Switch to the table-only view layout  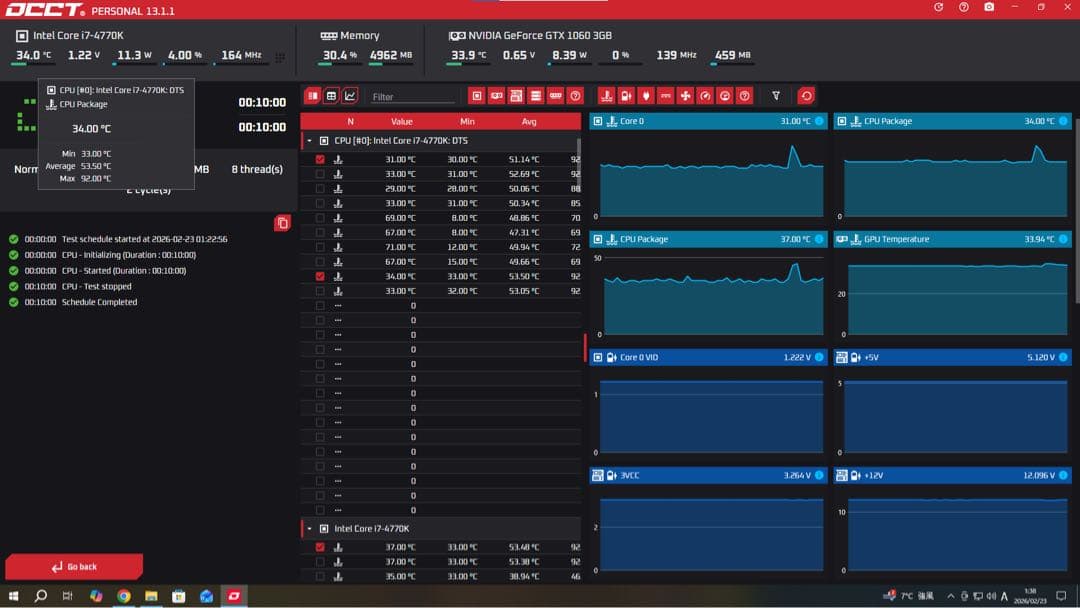click(331, 96)
